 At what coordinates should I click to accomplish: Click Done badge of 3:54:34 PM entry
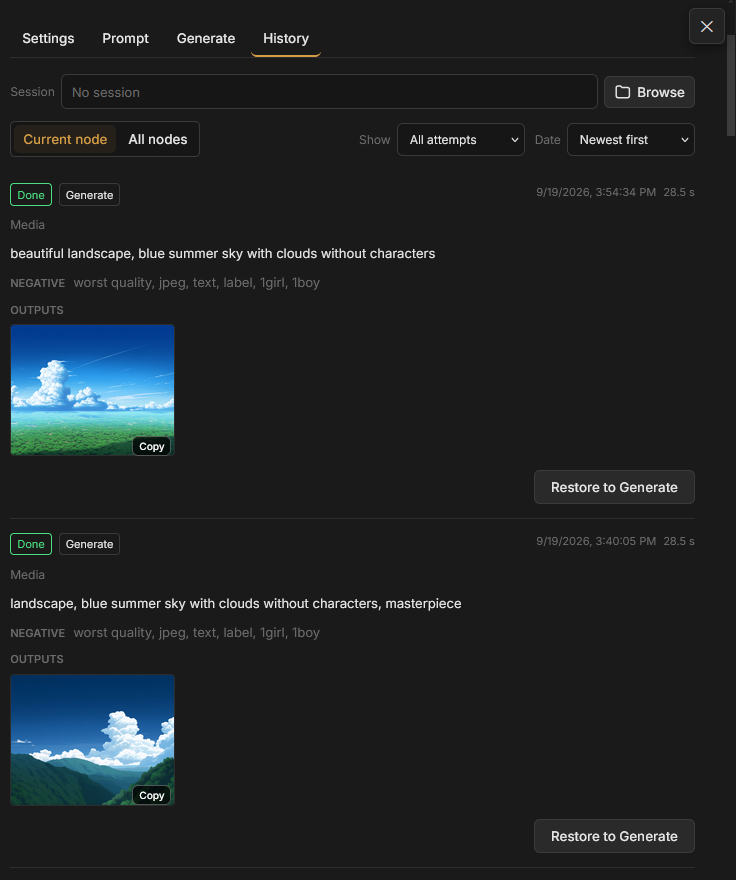click(31, 195)
